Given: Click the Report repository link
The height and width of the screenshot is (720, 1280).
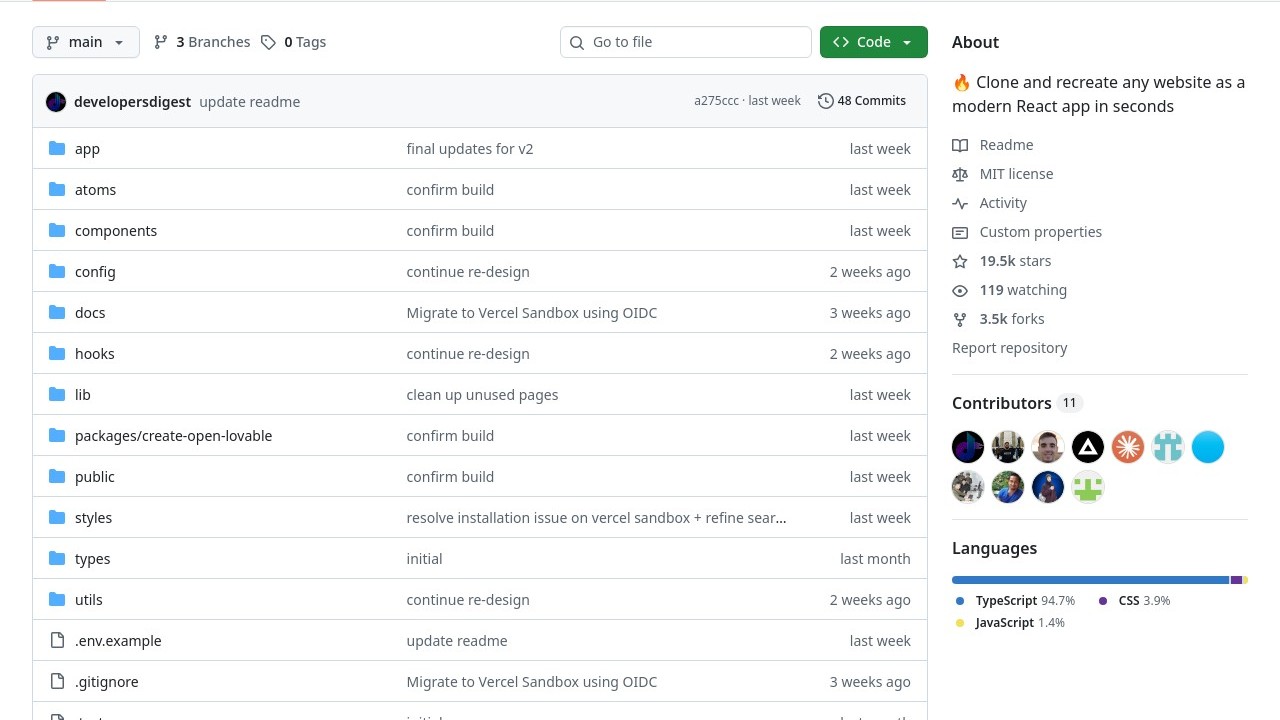Looking at the screenshot, I should pos(1009,348).
